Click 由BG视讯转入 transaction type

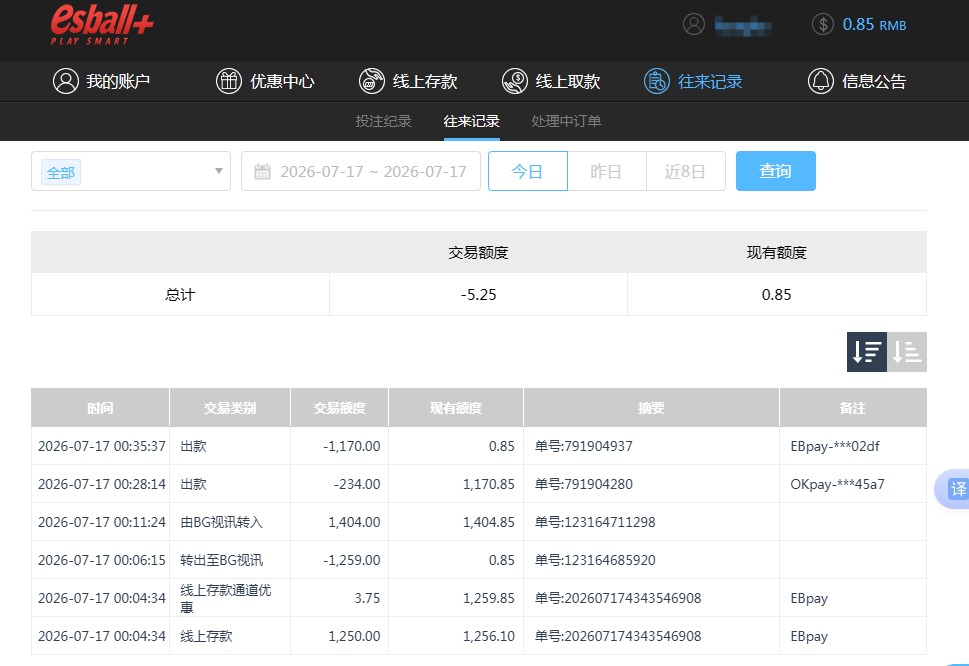pos(221,522)
